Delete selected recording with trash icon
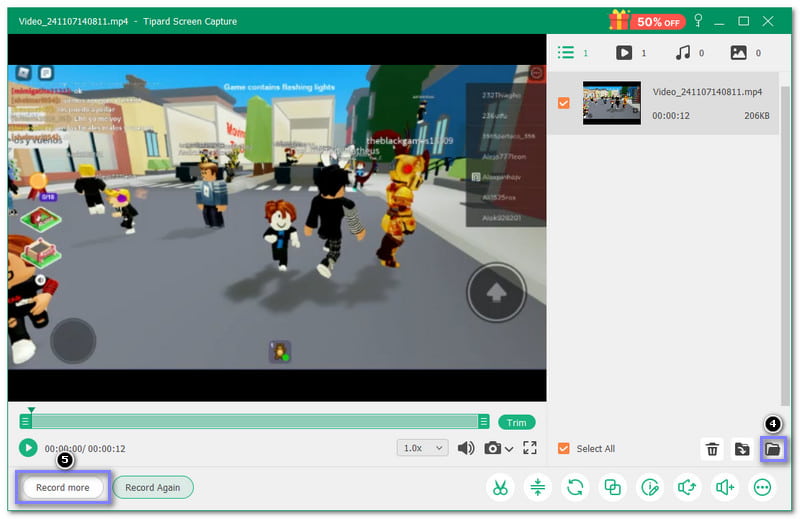 712,449
